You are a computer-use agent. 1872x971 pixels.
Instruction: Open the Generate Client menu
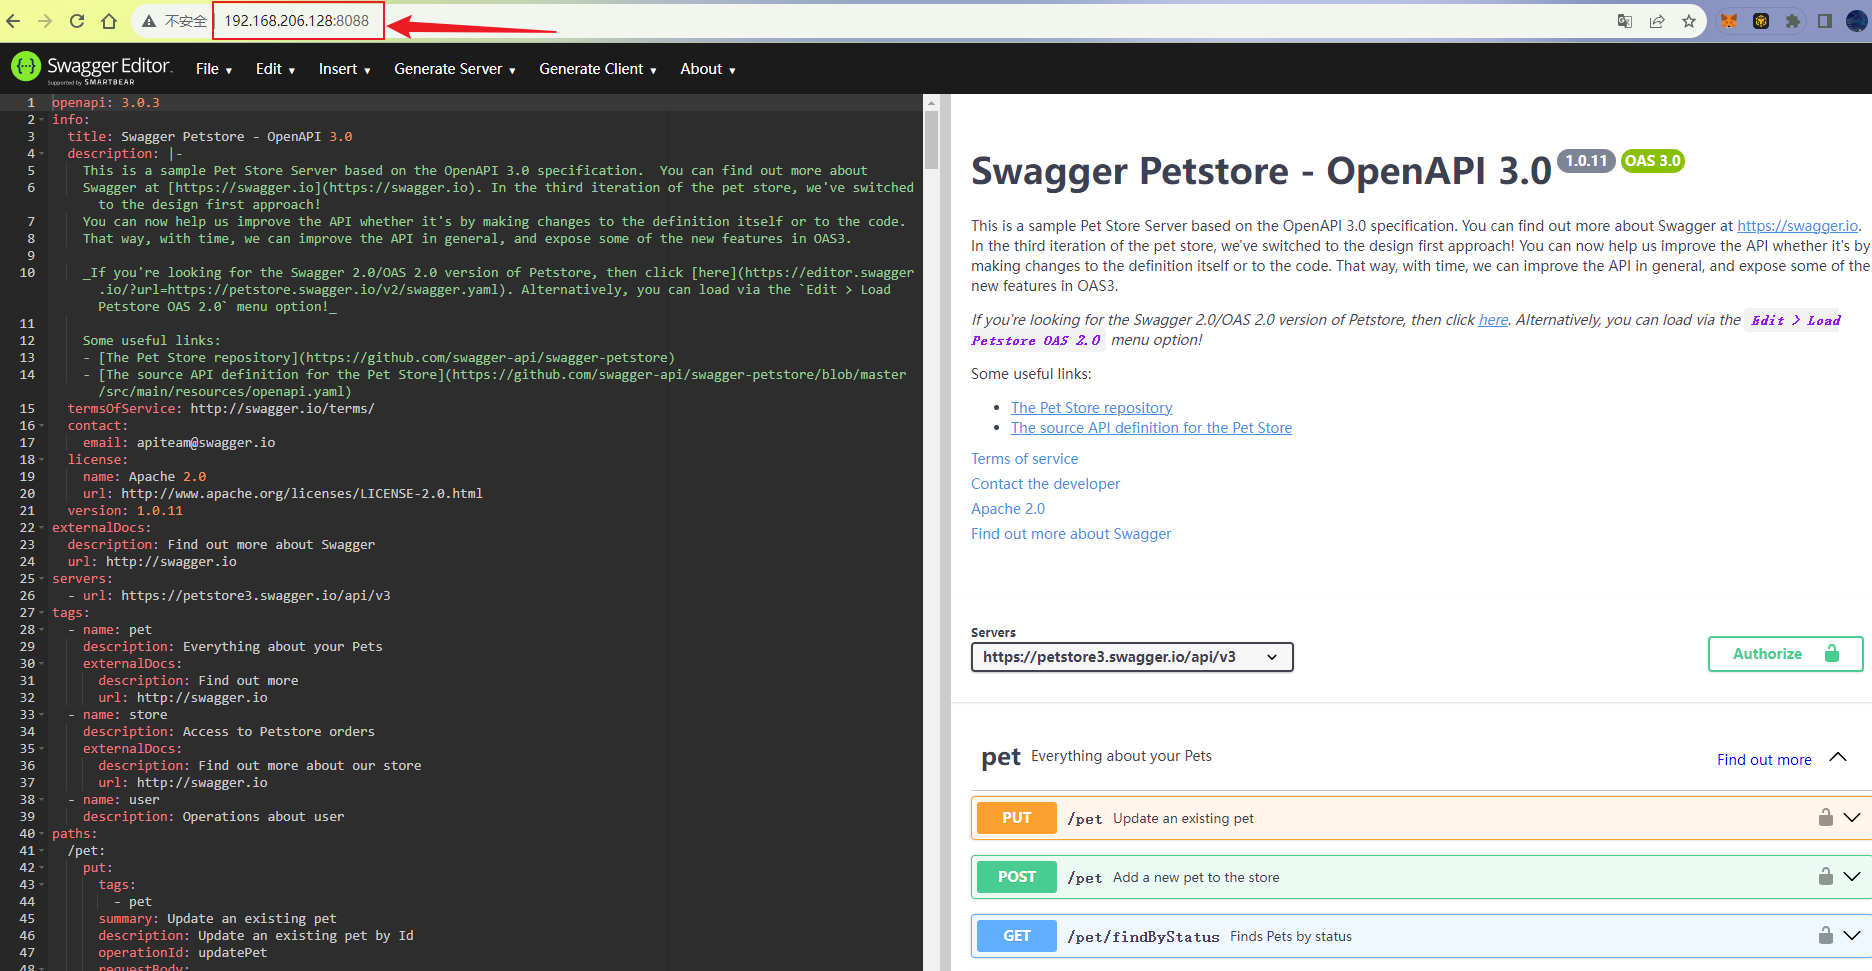pos(597,69)
